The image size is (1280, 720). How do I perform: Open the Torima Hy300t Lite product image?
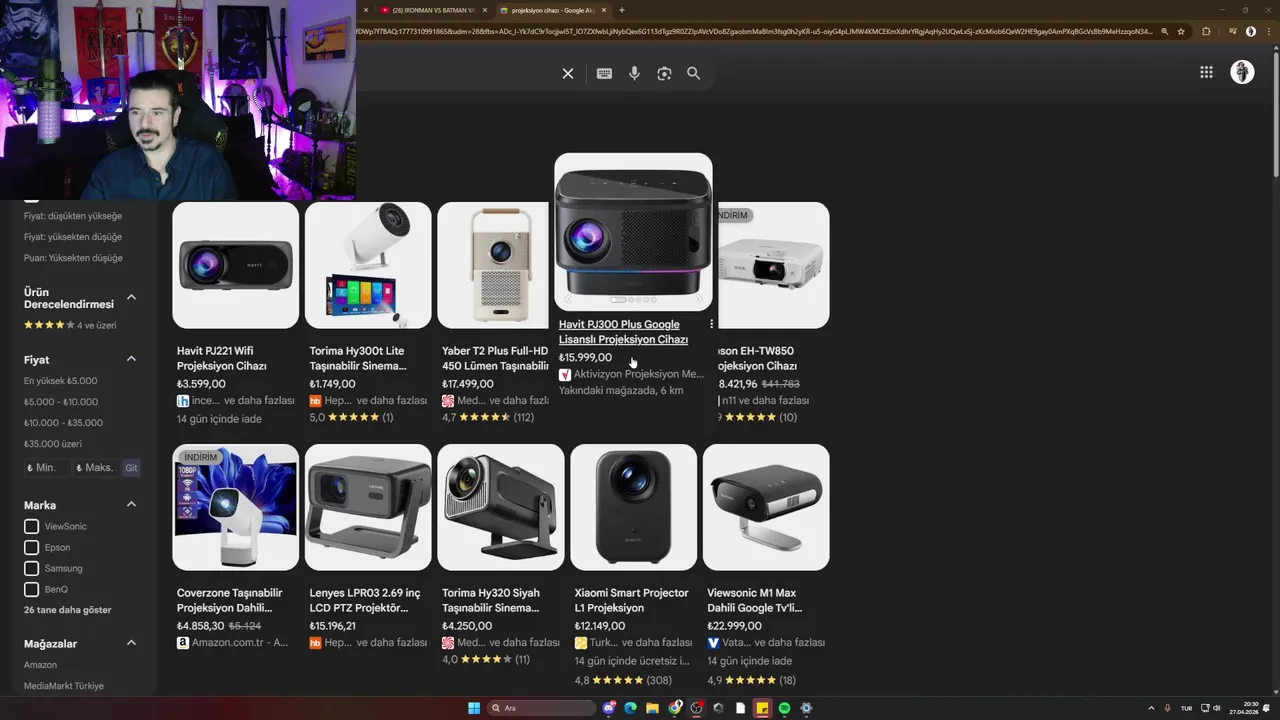pyautogui.click(x=368, y=265)
